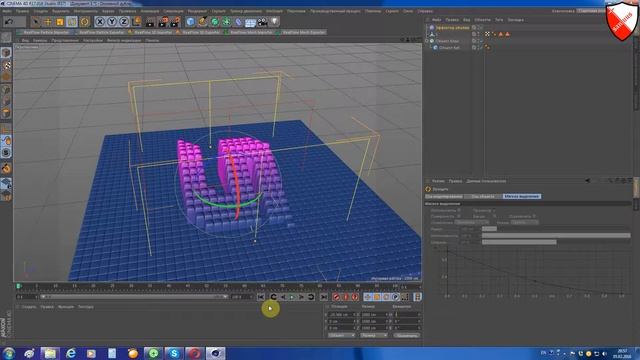Image resolution: width=640 pixels, height=360 pixels.
Task: Click RealFlow SD Importer shelf button
Action: point(150,32)
